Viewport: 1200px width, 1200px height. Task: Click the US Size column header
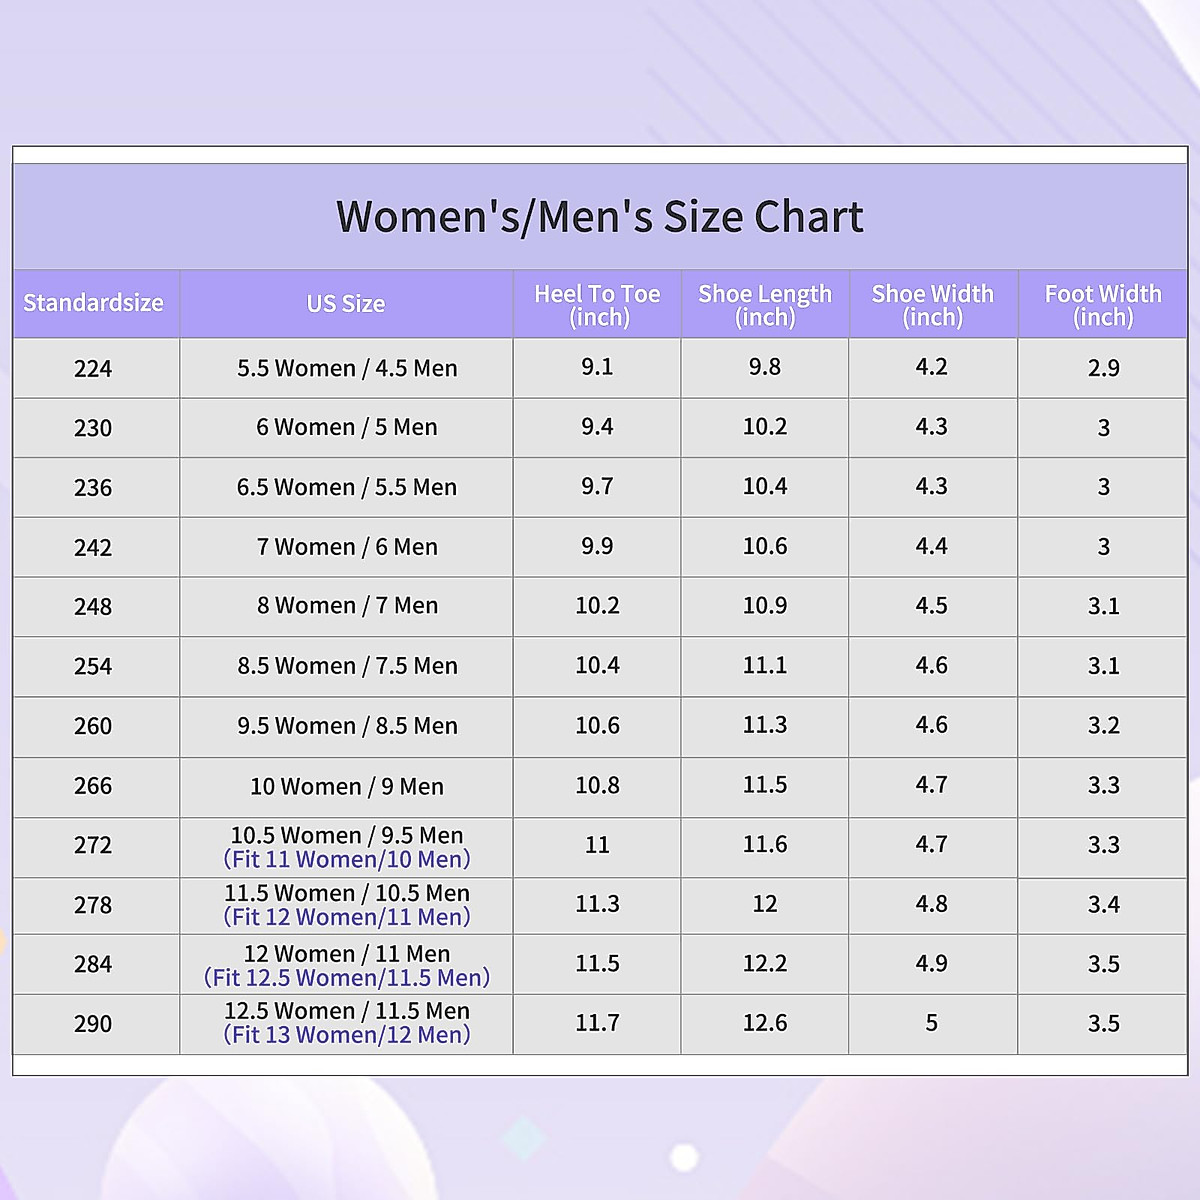click(346, 304)
